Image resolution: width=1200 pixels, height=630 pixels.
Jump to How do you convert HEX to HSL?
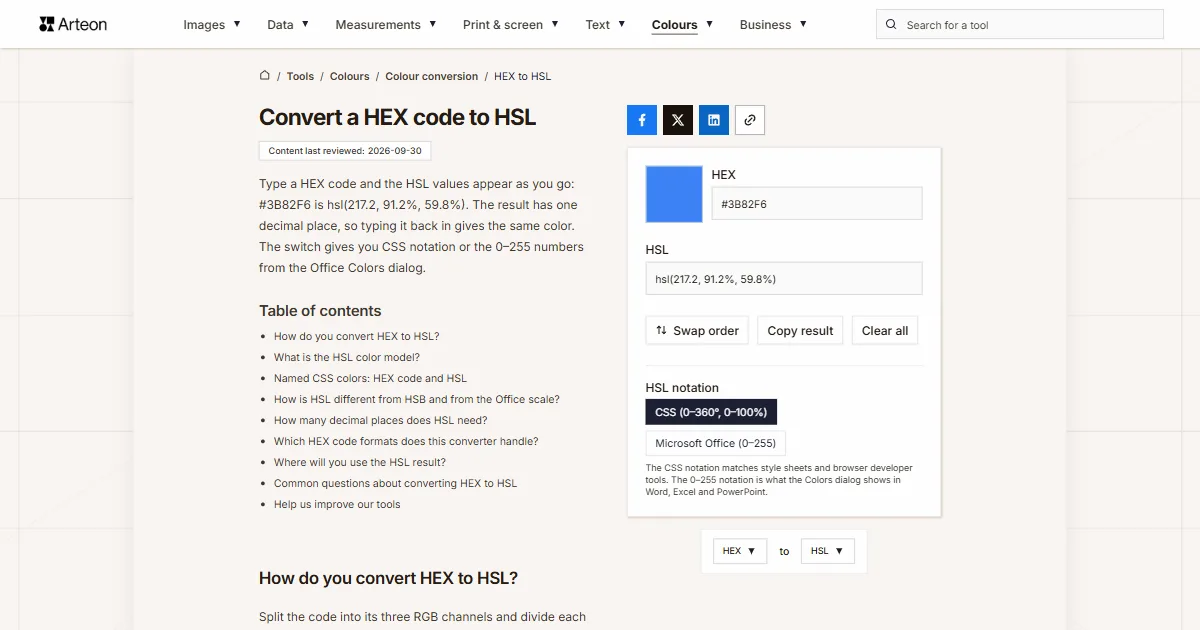tap(357, 336)
